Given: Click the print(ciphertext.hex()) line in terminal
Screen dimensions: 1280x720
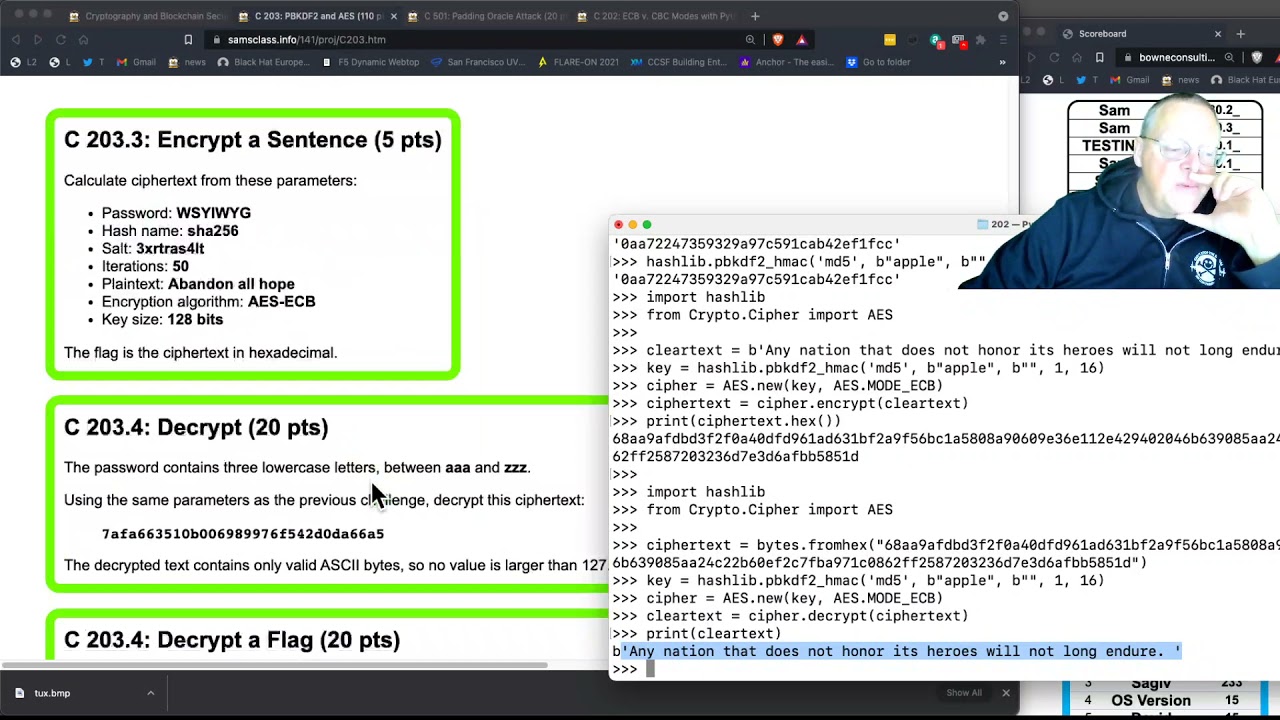Looking at the screenshot, I should pyautogui.click(x=744, y=421).
